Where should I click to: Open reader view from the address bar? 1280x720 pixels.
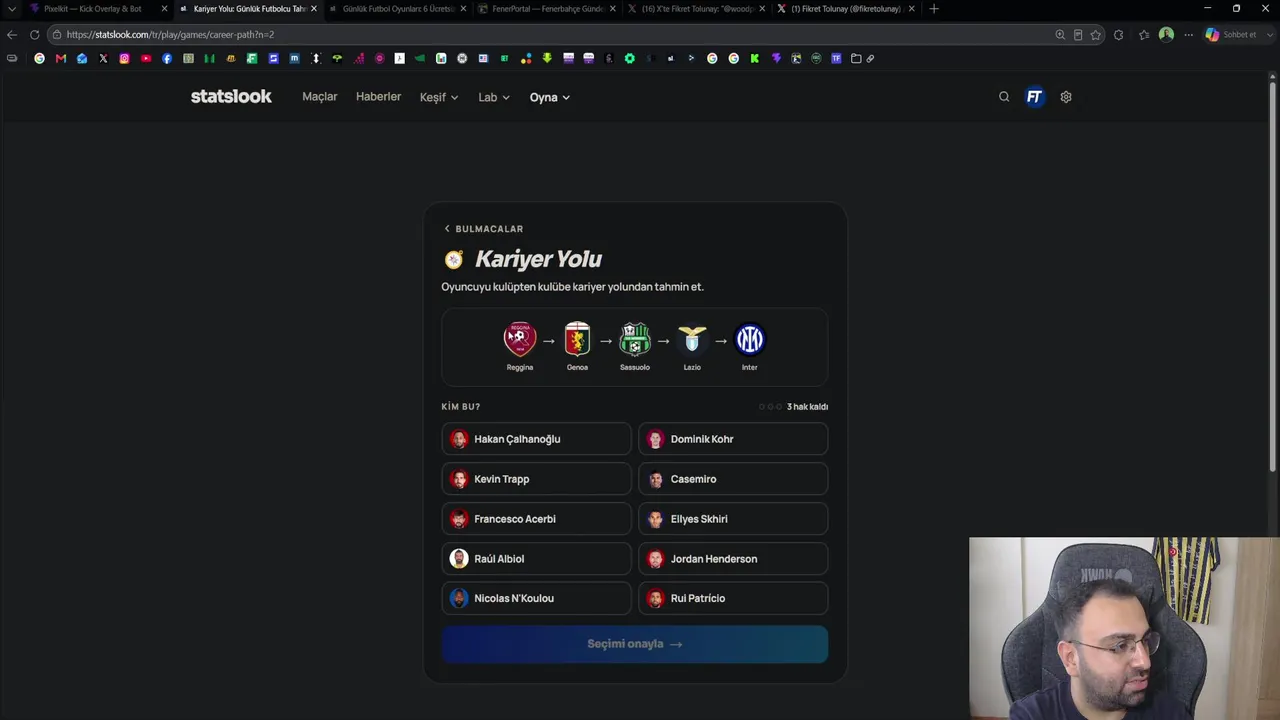1078,34
